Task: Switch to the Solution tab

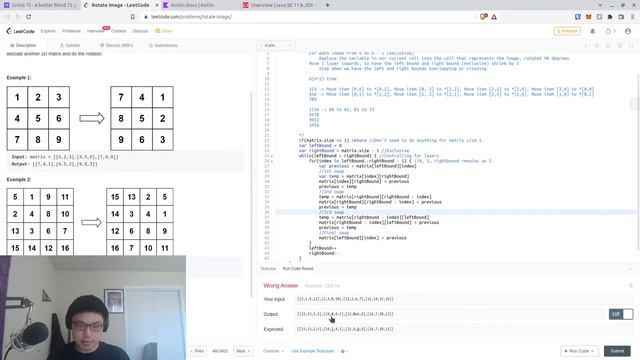Action: pos(70,45)
